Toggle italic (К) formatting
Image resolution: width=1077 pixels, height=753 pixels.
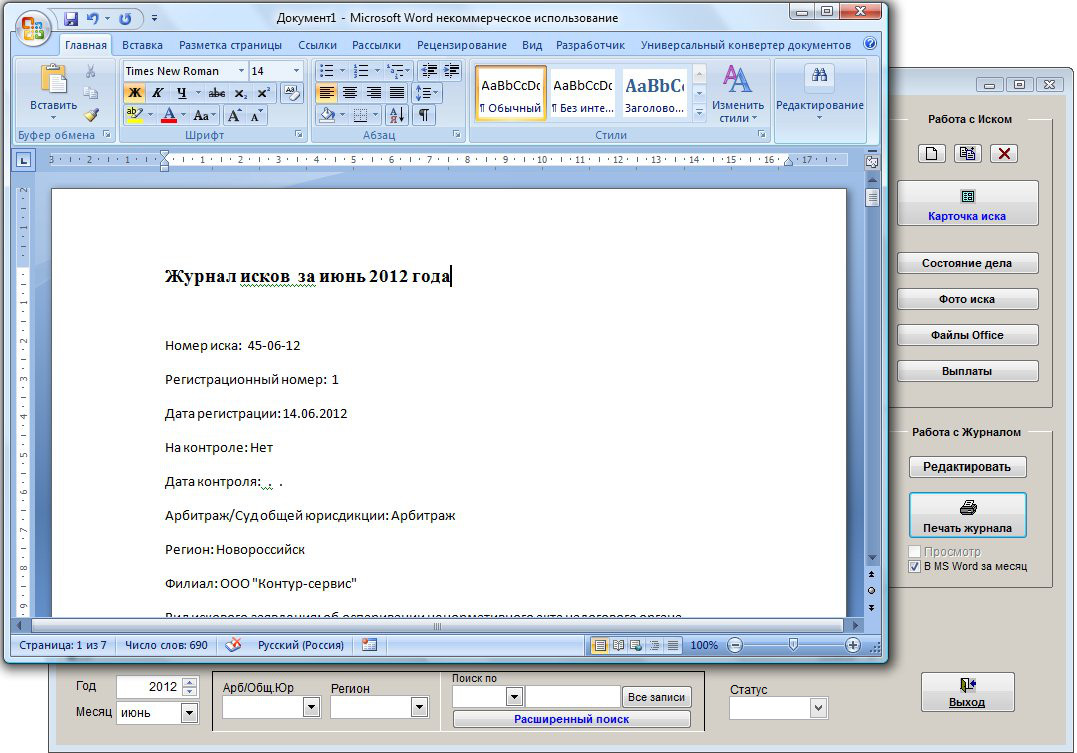pos(157,93)
